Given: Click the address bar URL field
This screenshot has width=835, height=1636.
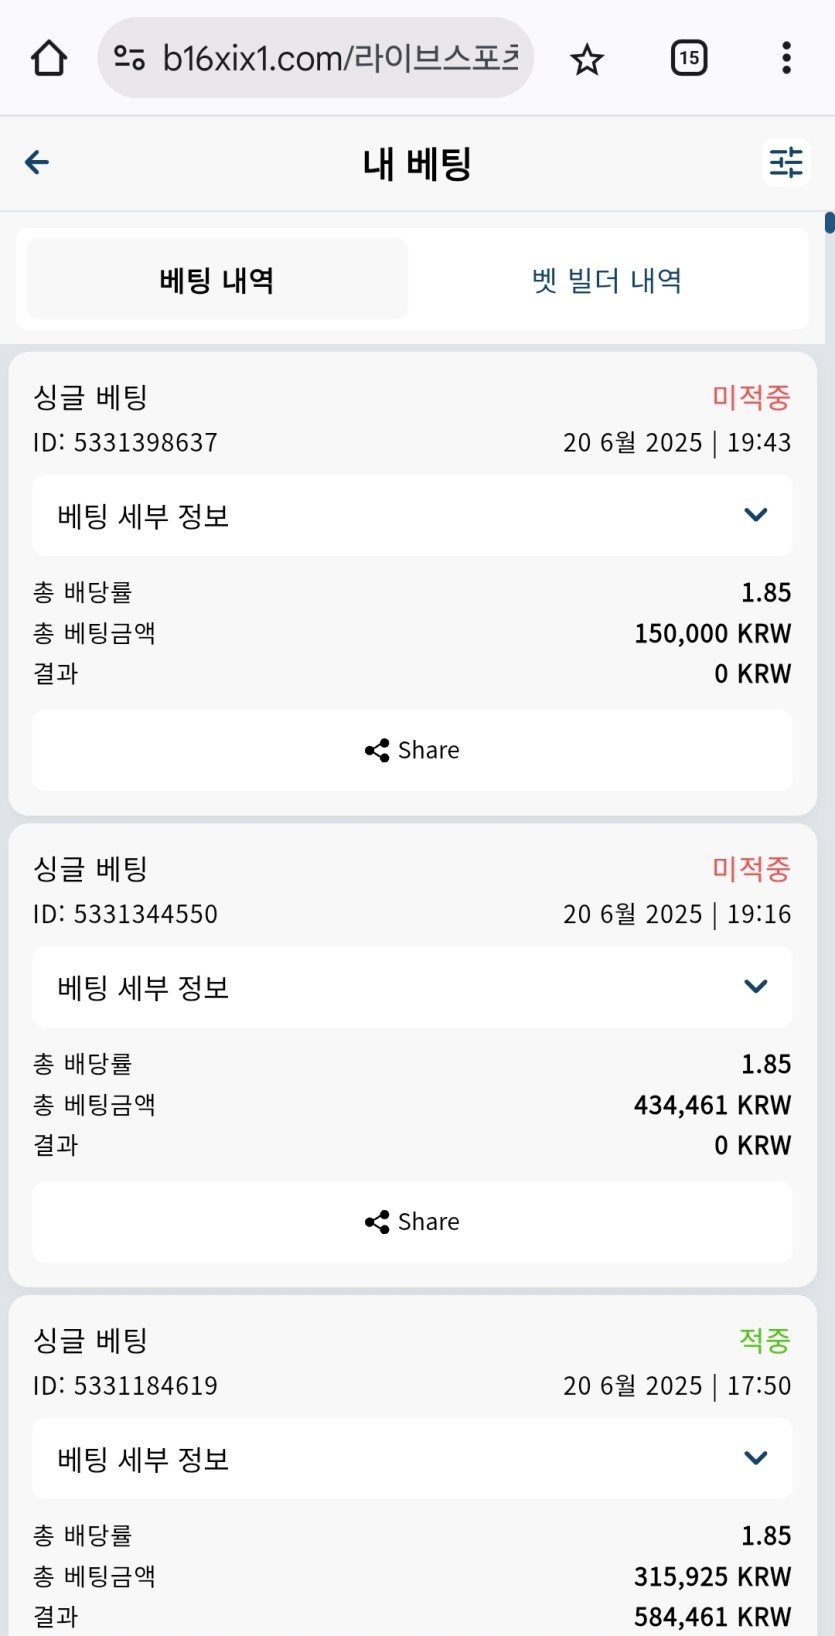Looking at the screenshot, I should pyautogui.click(x=340, y=58).
